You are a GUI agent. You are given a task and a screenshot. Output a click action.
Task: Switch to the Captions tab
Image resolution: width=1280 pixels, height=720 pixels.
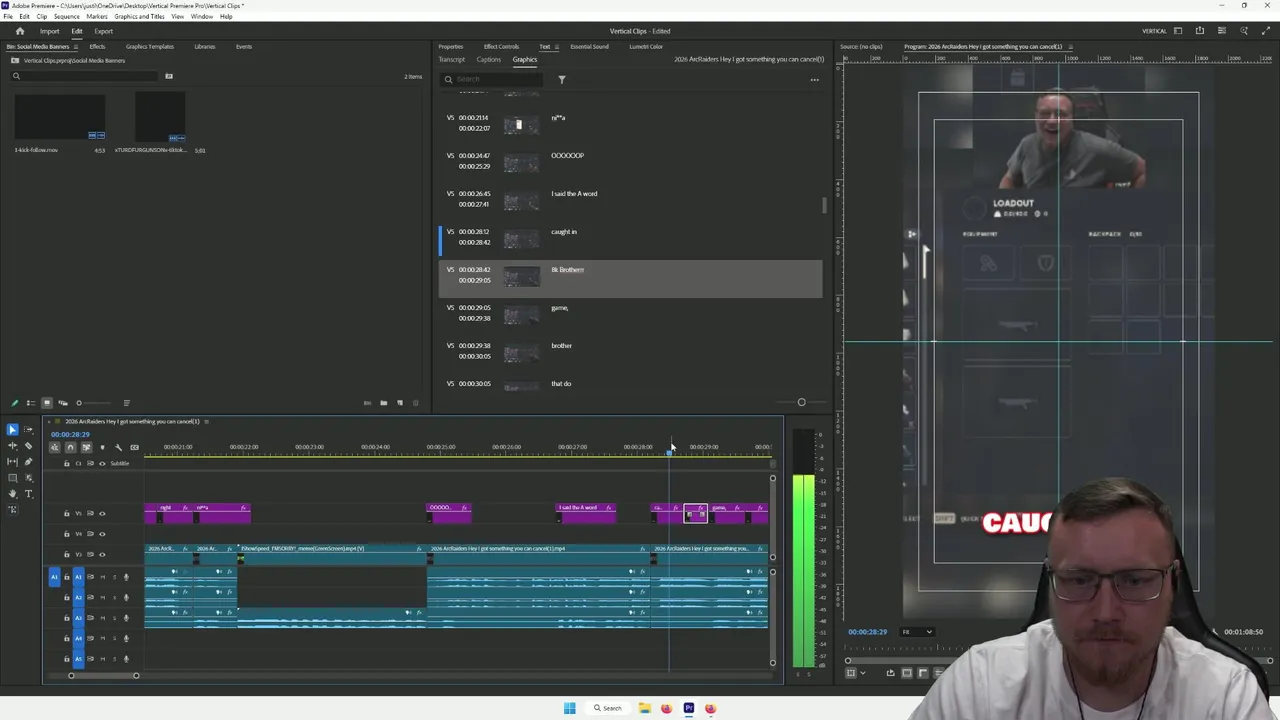tap(489, 60)
